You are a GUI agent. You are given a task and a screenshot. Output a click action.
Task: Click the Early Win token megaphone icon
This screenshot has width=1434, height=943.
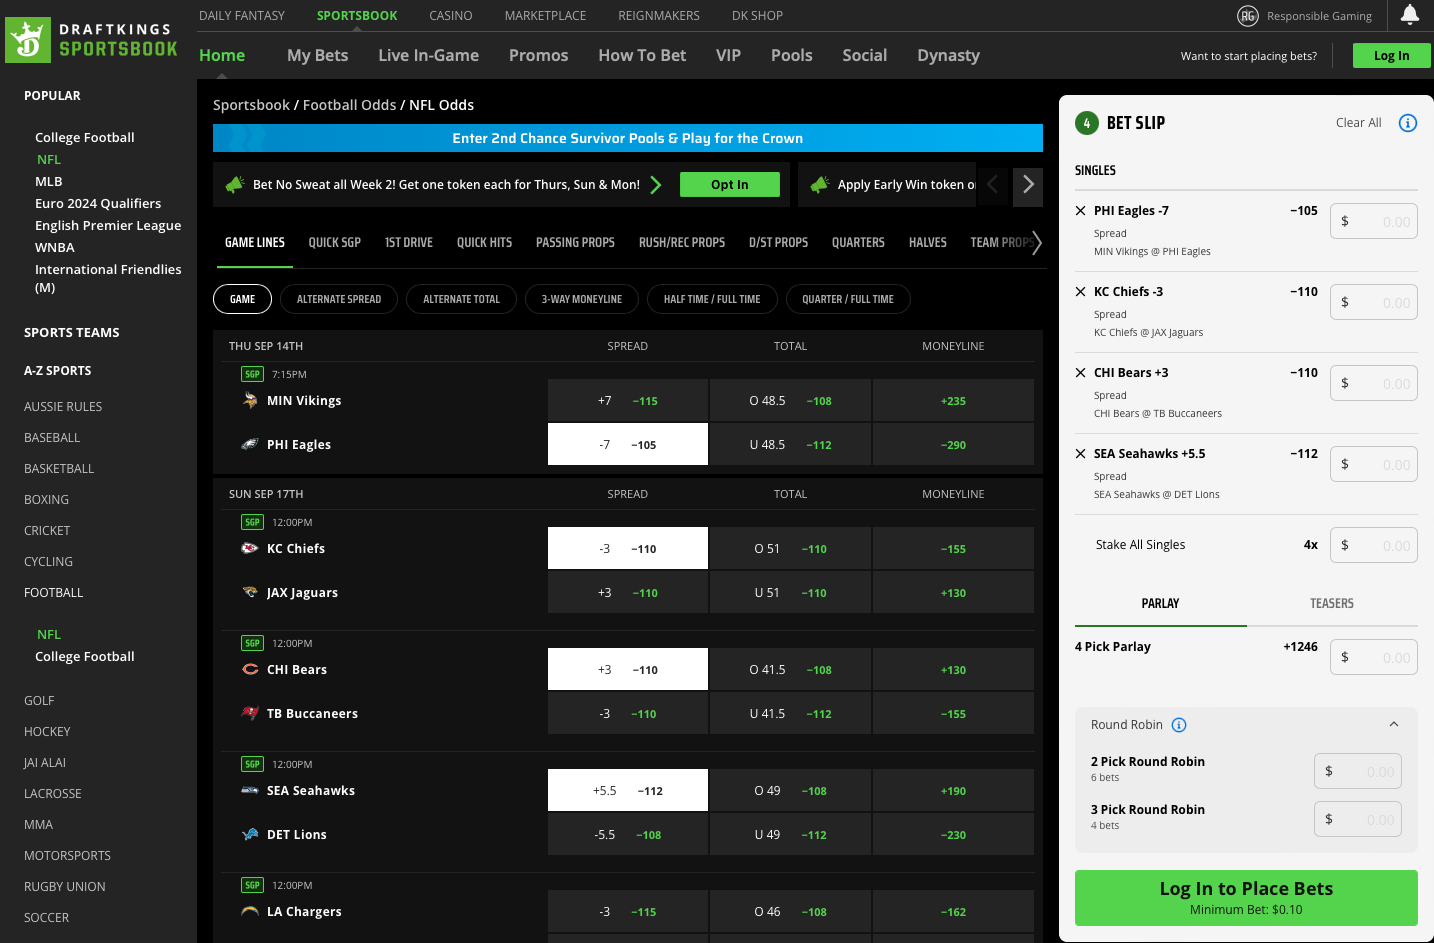point(820,185)
